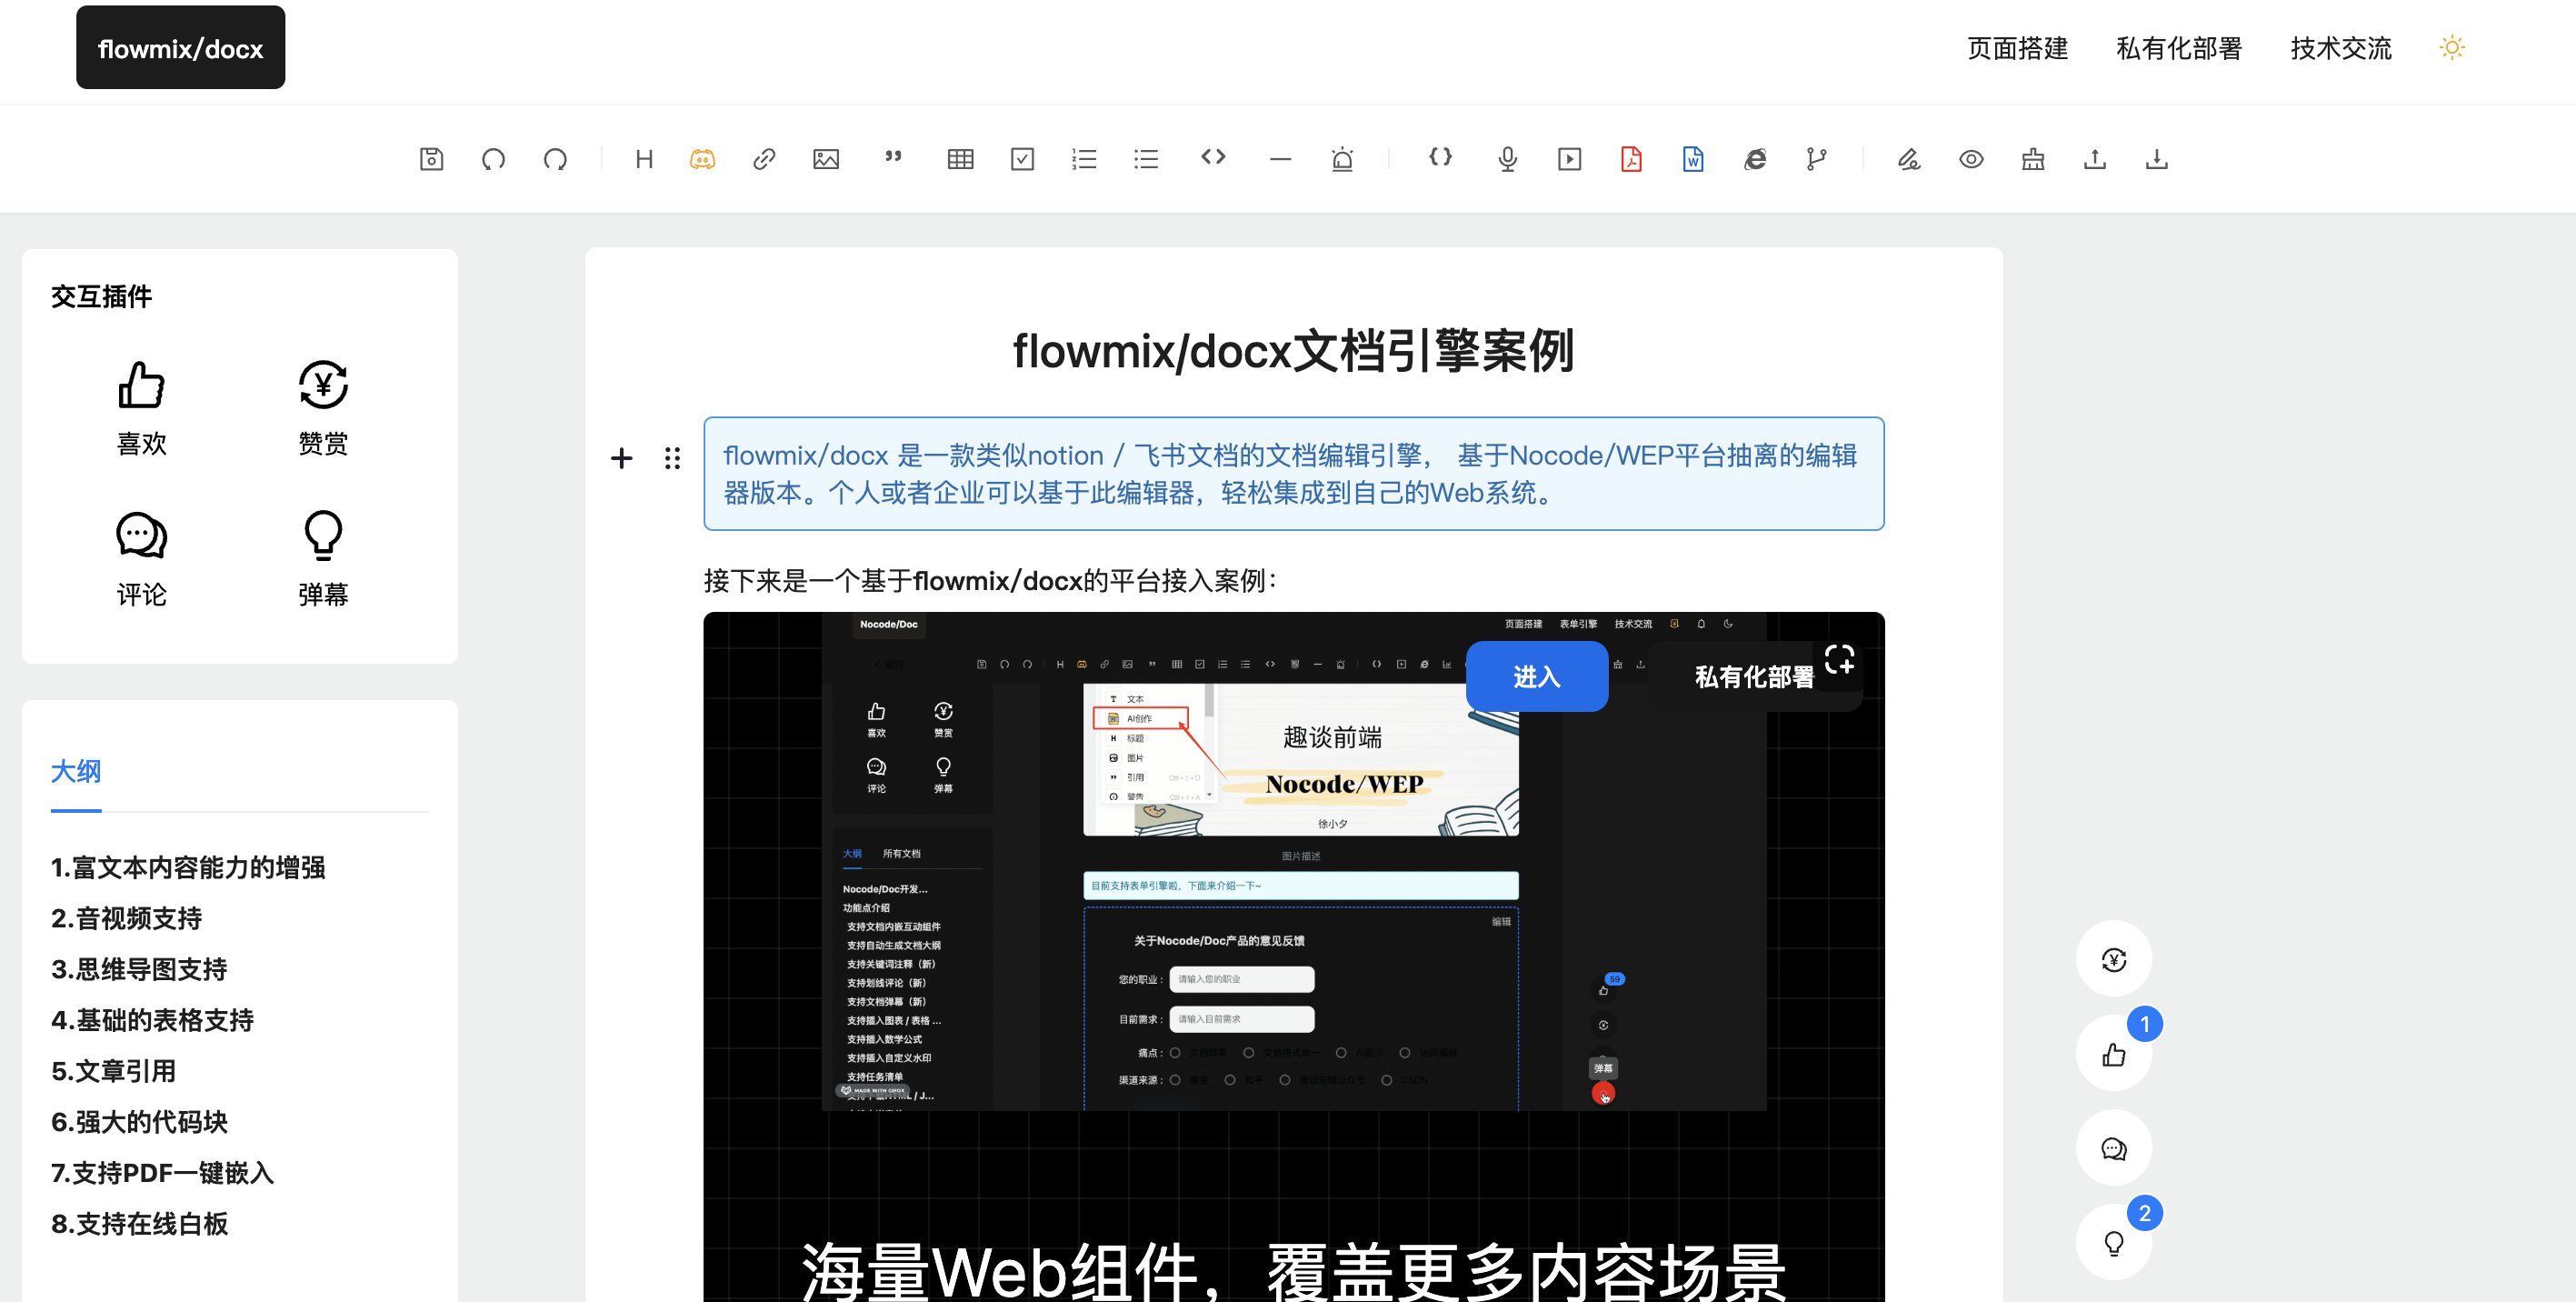This screenshot has height=1302, width=2576.
Task: Go to outline item 3.思维导图支持
Action: coord(139,968)
